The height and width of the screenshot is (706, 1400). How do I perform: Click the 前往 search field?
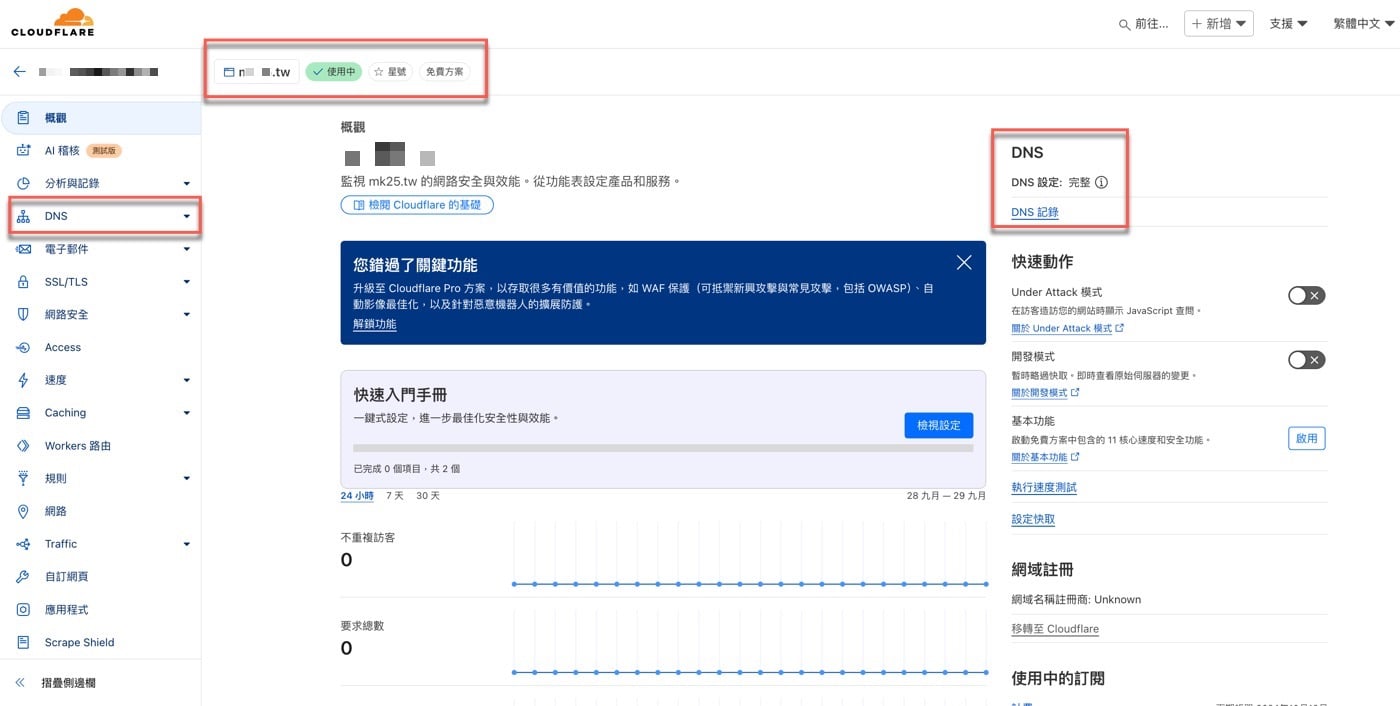click(x=1144, y=24)
